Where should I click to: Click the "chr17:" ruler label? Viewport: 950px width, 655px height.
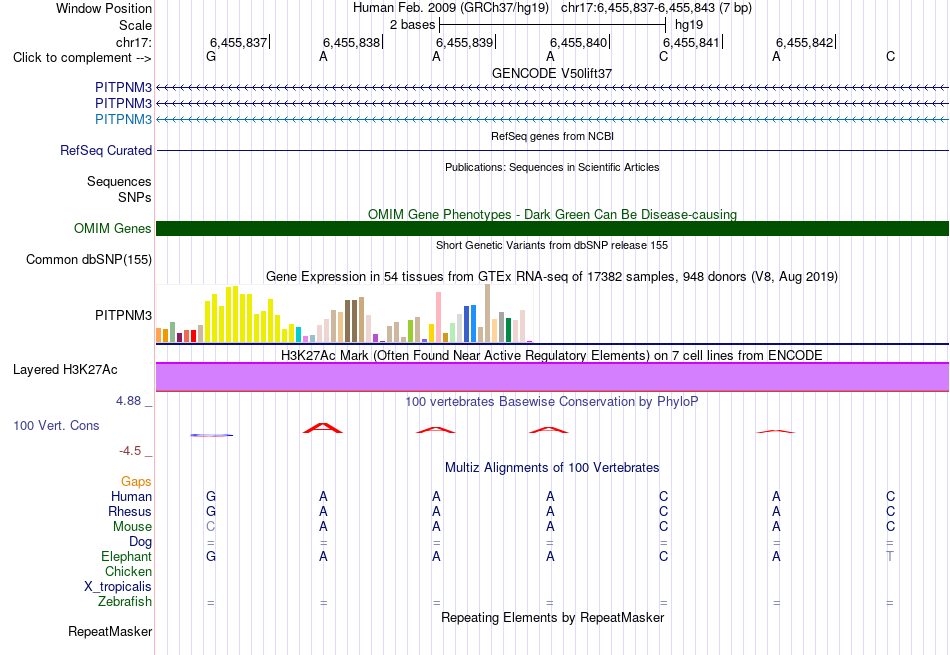tap(133, 42)
